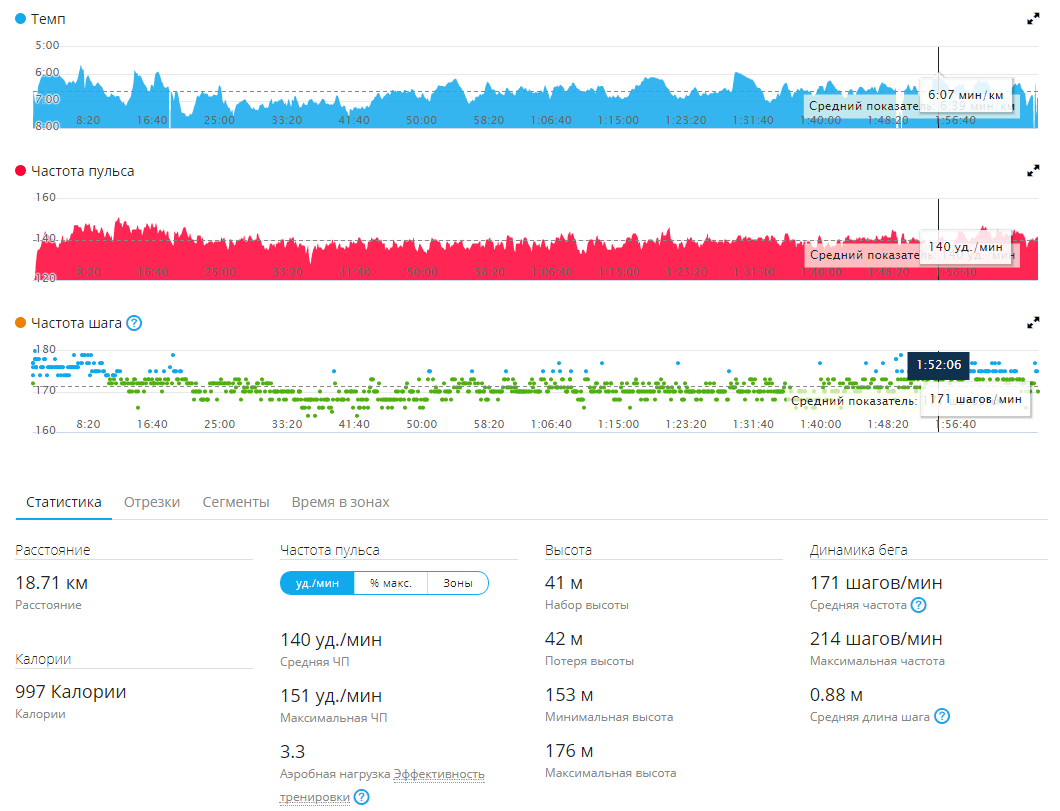Image resolution: width=1060 pixels, height=811 pixels.
Task: Open help for Средняя длина шага
Action: click(941, 717)
